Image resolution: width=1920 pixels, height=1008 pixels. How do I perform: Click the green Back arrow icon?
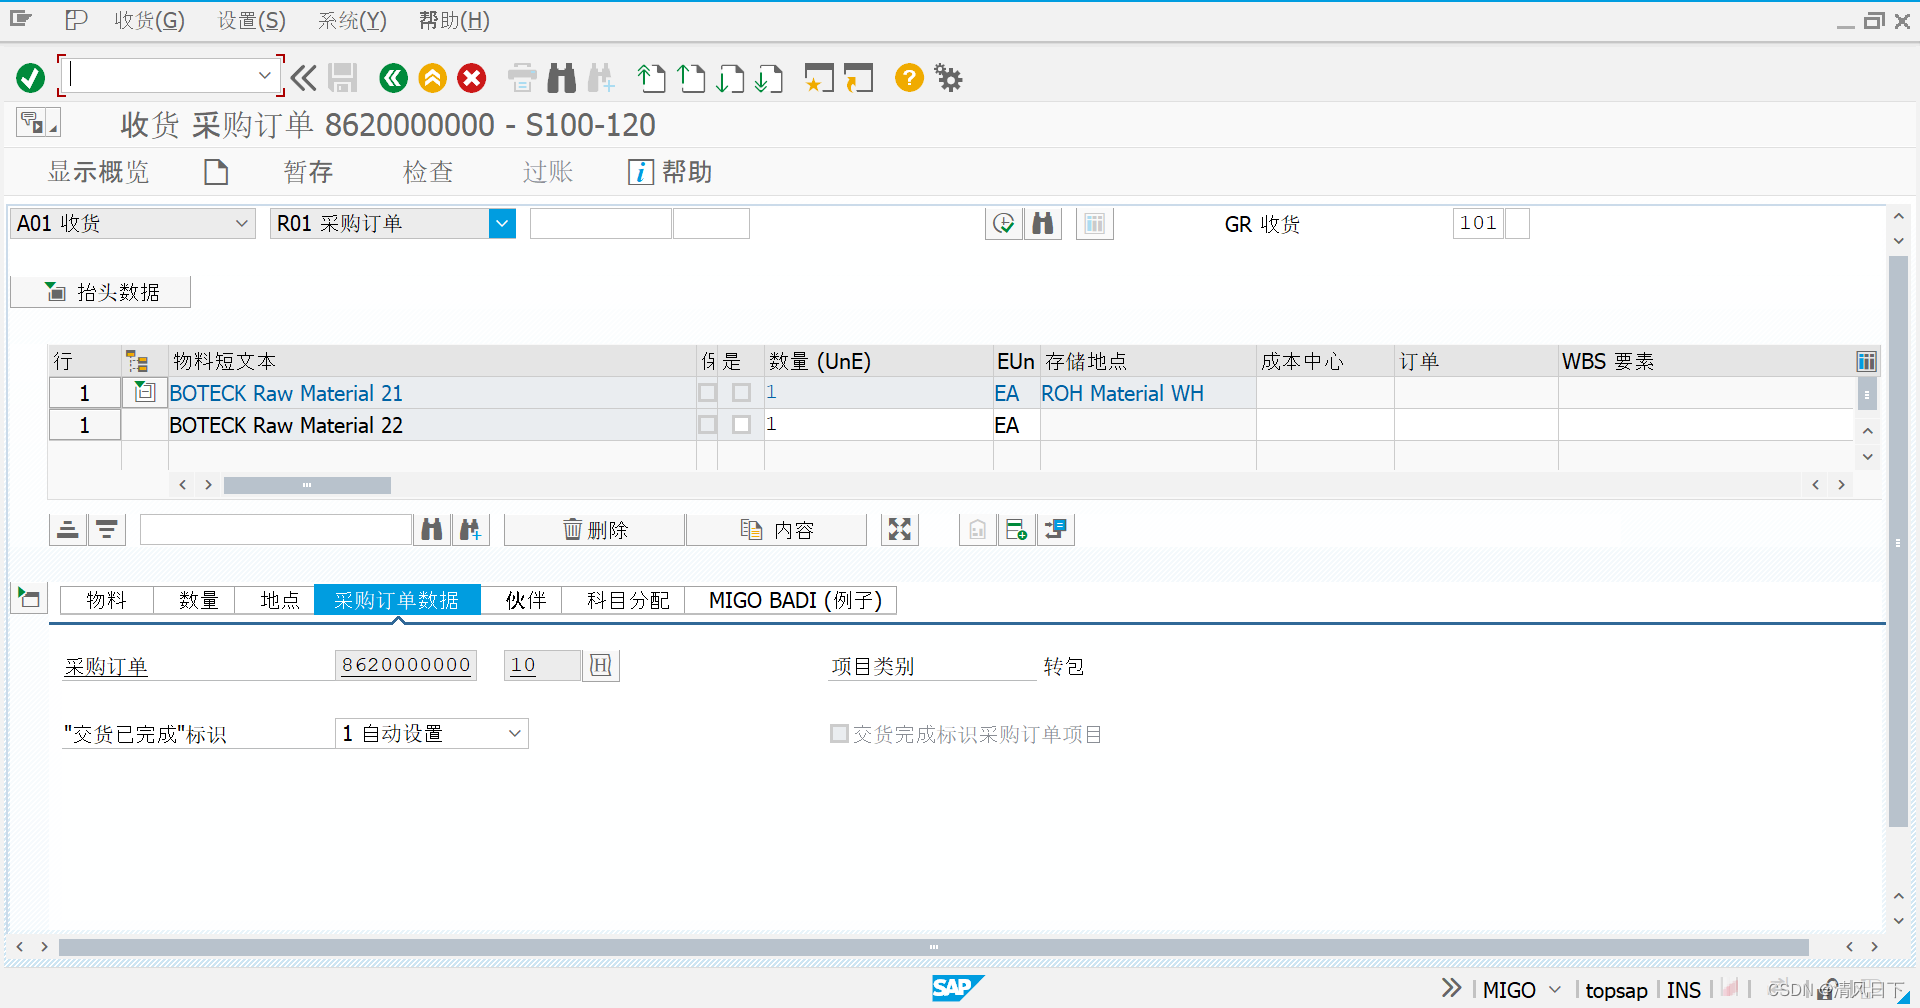coord(394,78)
